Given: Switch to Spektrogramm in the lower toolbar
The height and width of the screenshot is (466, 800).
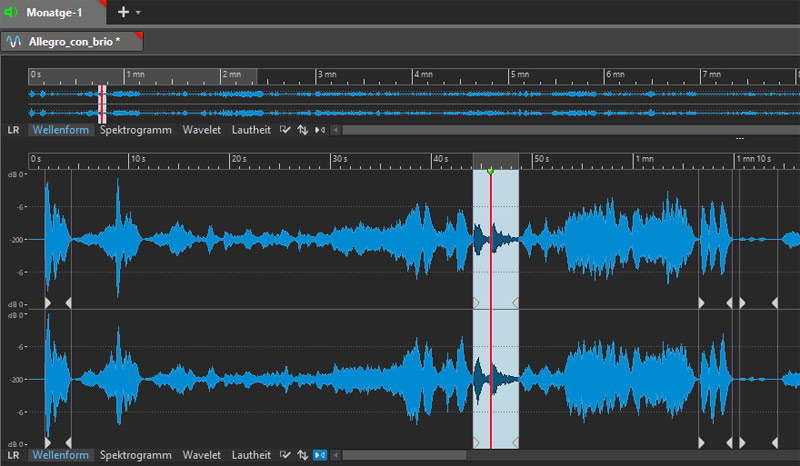Looking at the screenshot, I should click(136, 455).
